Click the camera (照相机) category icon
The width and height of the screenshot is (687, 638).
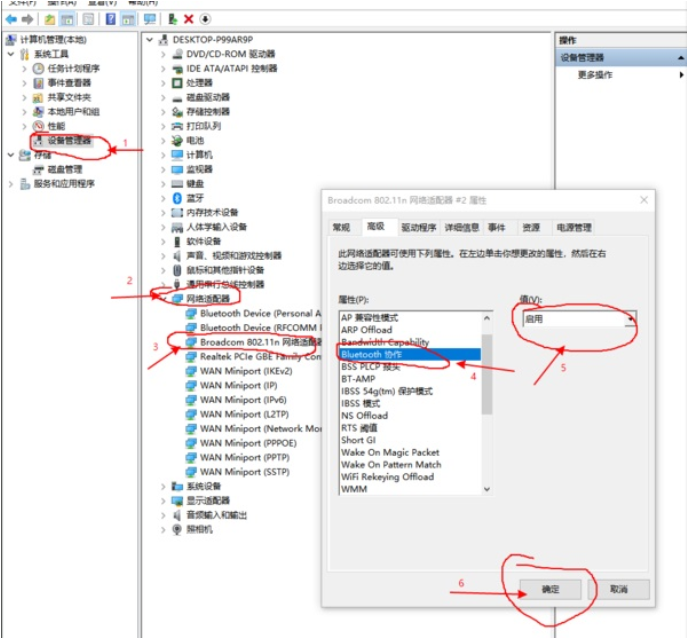[177, 529]
